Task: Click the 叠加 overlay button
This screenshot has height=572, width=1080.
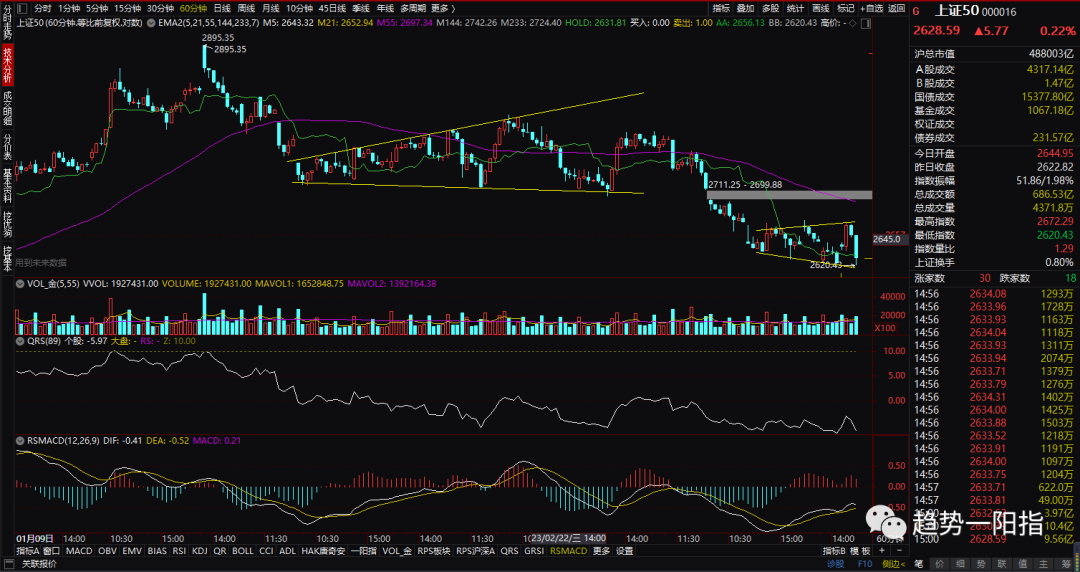Action: (745, 8)
